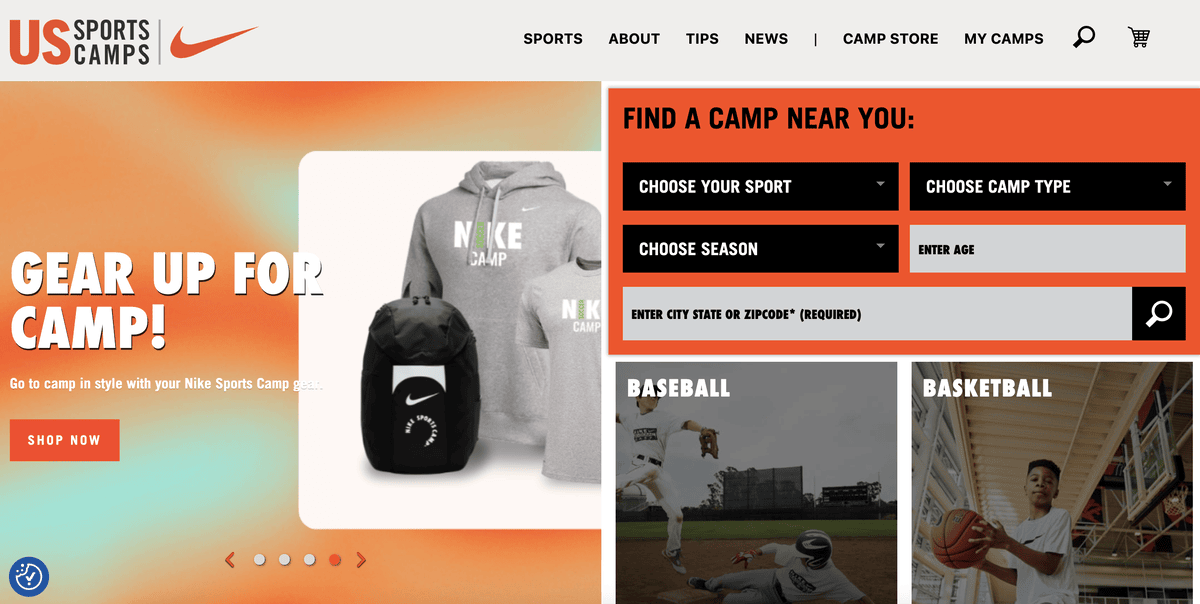The height and width of the screenshot is (604, 1200).
Task: Go to previous carousel slide arrow
Action: pyautogui.click(x=230, y=560)
